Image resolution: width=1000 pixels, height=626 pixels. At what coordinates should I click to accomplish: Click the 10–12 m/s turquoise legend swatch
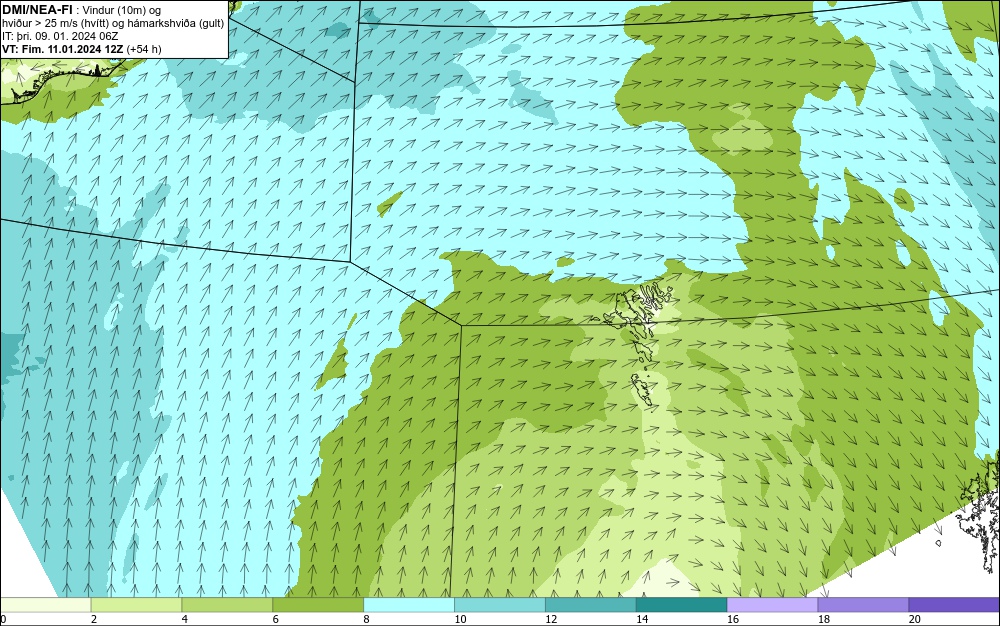click(x=500, y=604)
